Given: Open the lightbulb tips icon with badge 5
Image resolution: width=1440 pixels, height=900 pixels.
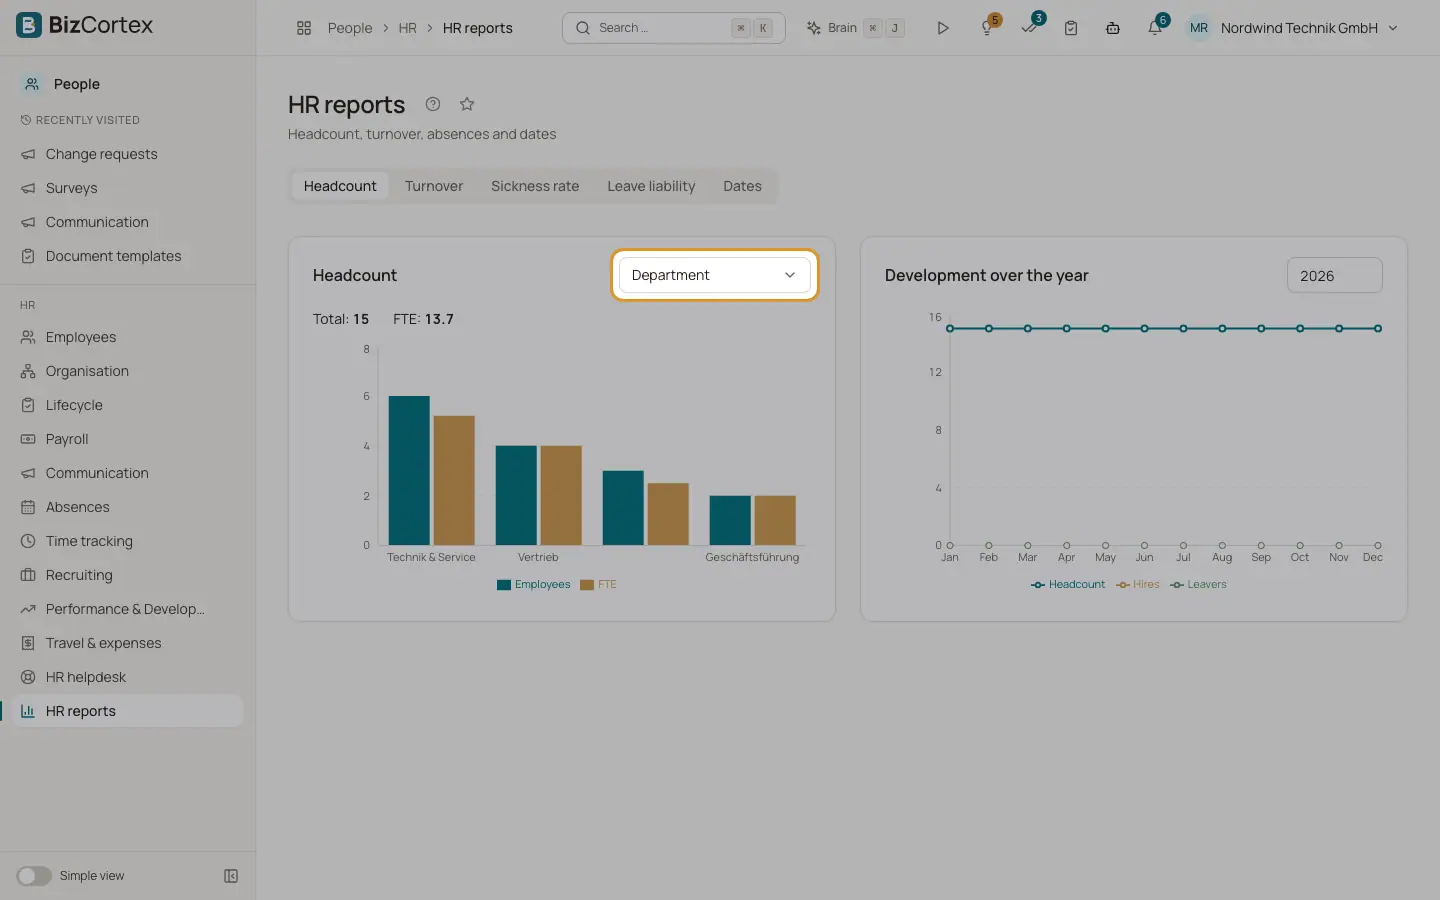Looking at the screenshot, I should point(988,28).
